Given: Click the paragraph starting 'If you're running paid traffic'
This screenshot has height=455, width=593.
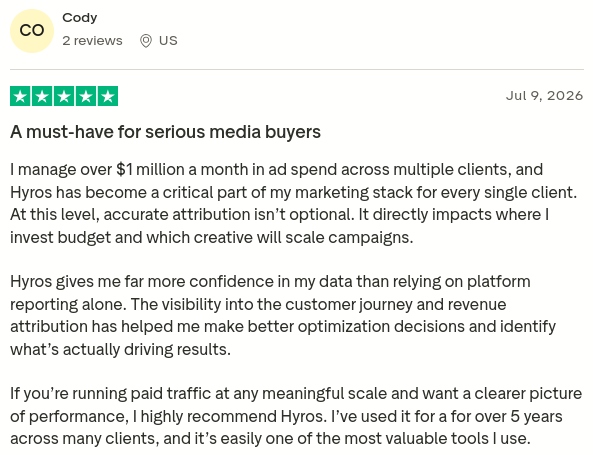Looking at the screenshot, I should point(296,416).
